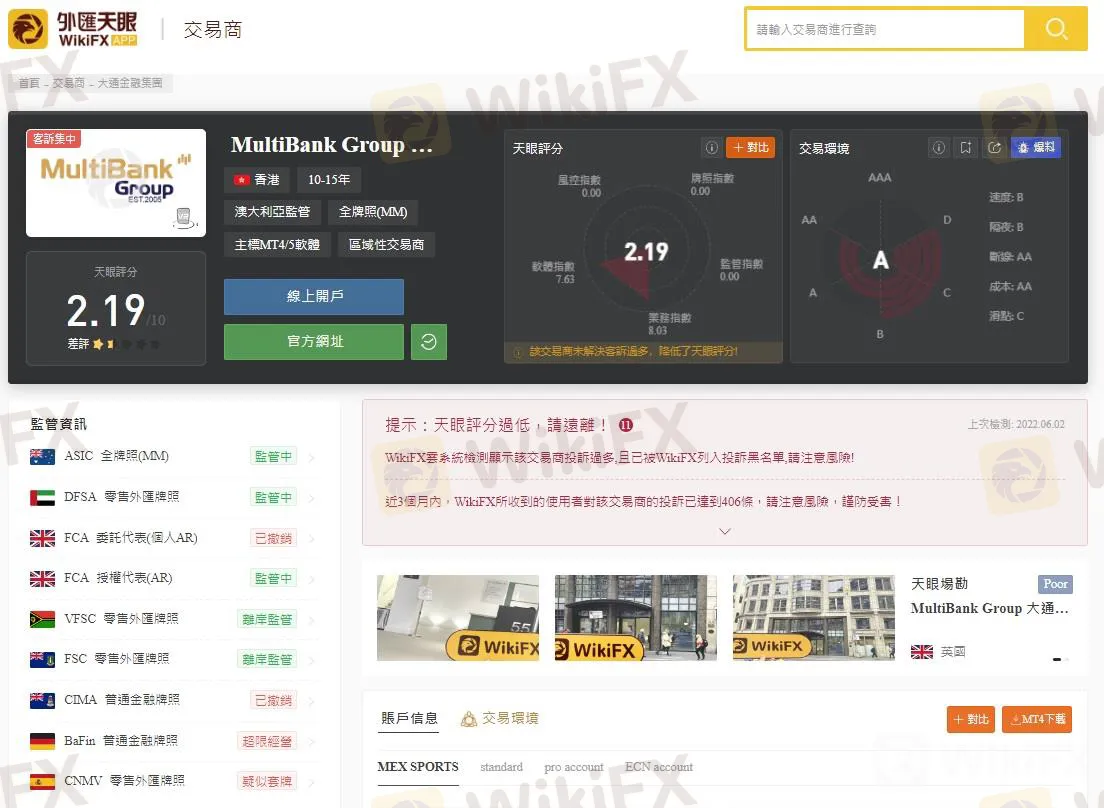Click the 澳大利亞監管 tag
1104x808 pixels.
[272, 212]
